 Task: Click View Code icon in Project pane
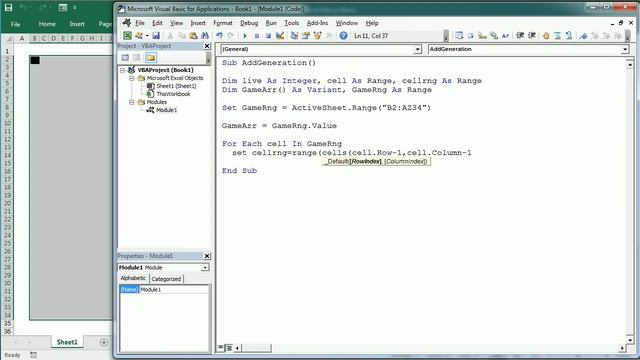coord(125,58)
